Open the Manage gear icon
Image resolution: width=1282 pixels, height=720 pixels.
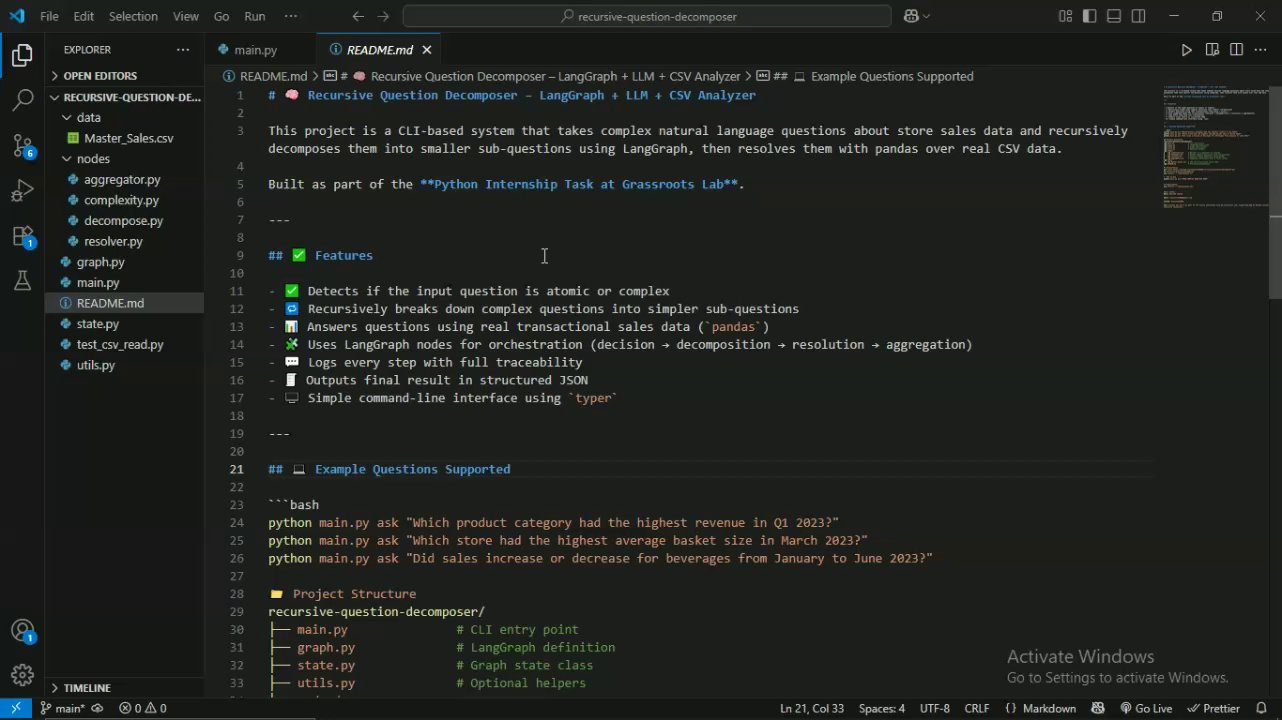[22, 675]
